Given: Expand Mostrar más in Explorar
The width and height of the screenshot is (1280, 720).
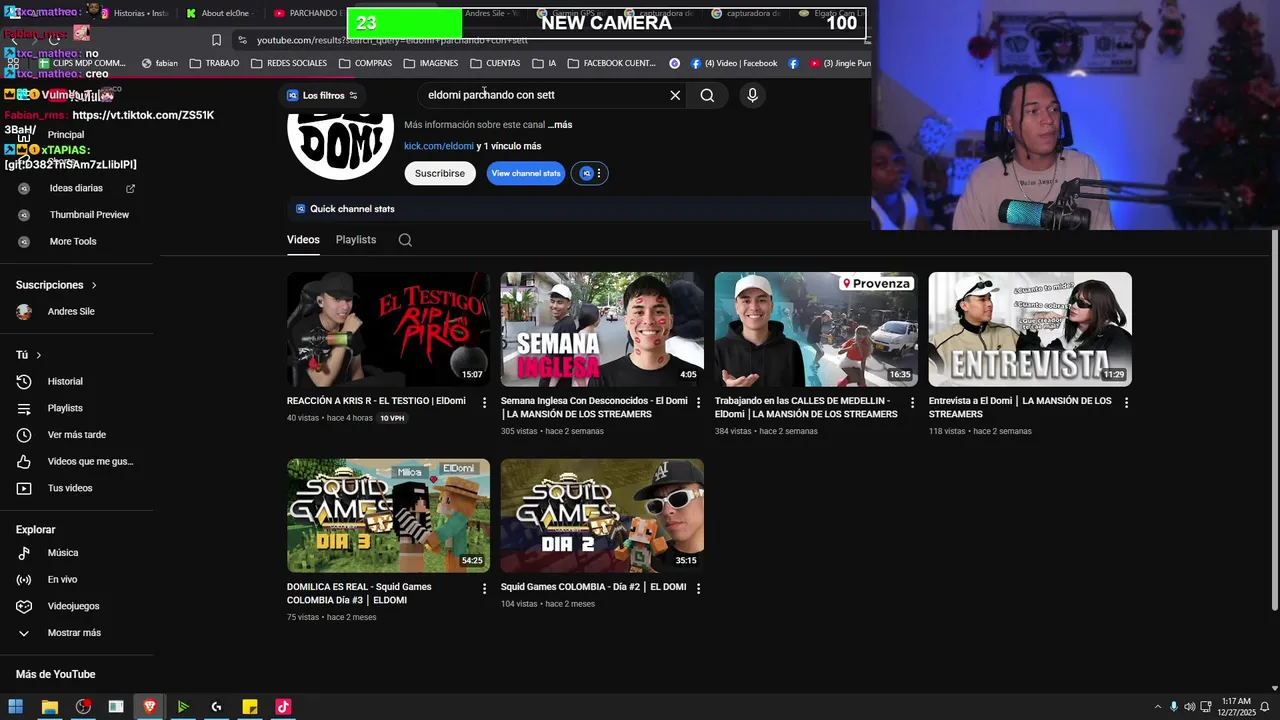Looking at the screenshot, I should click(76, 633).
